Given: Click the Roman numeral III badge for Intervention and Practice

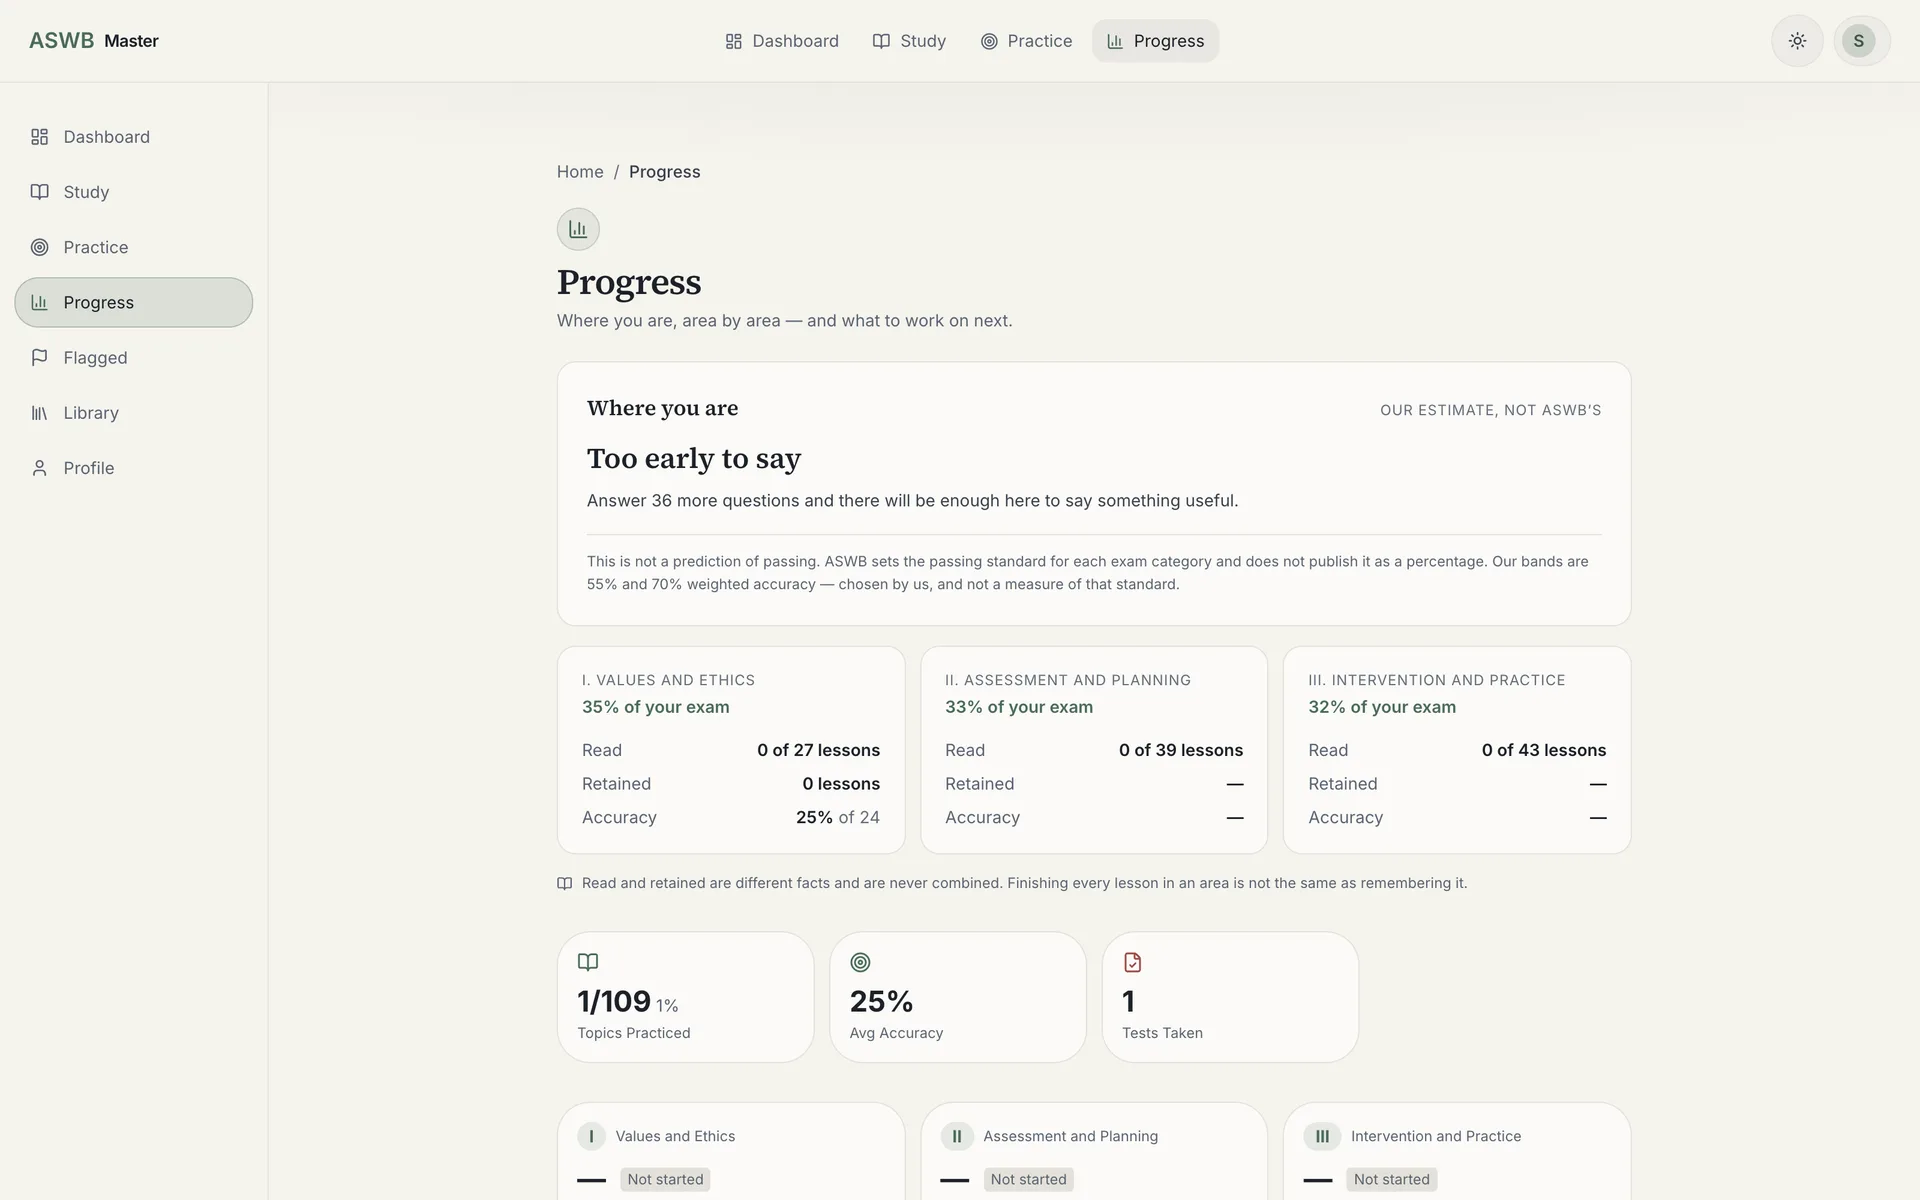Looking at the screenshot, I should point(1322,1136).
